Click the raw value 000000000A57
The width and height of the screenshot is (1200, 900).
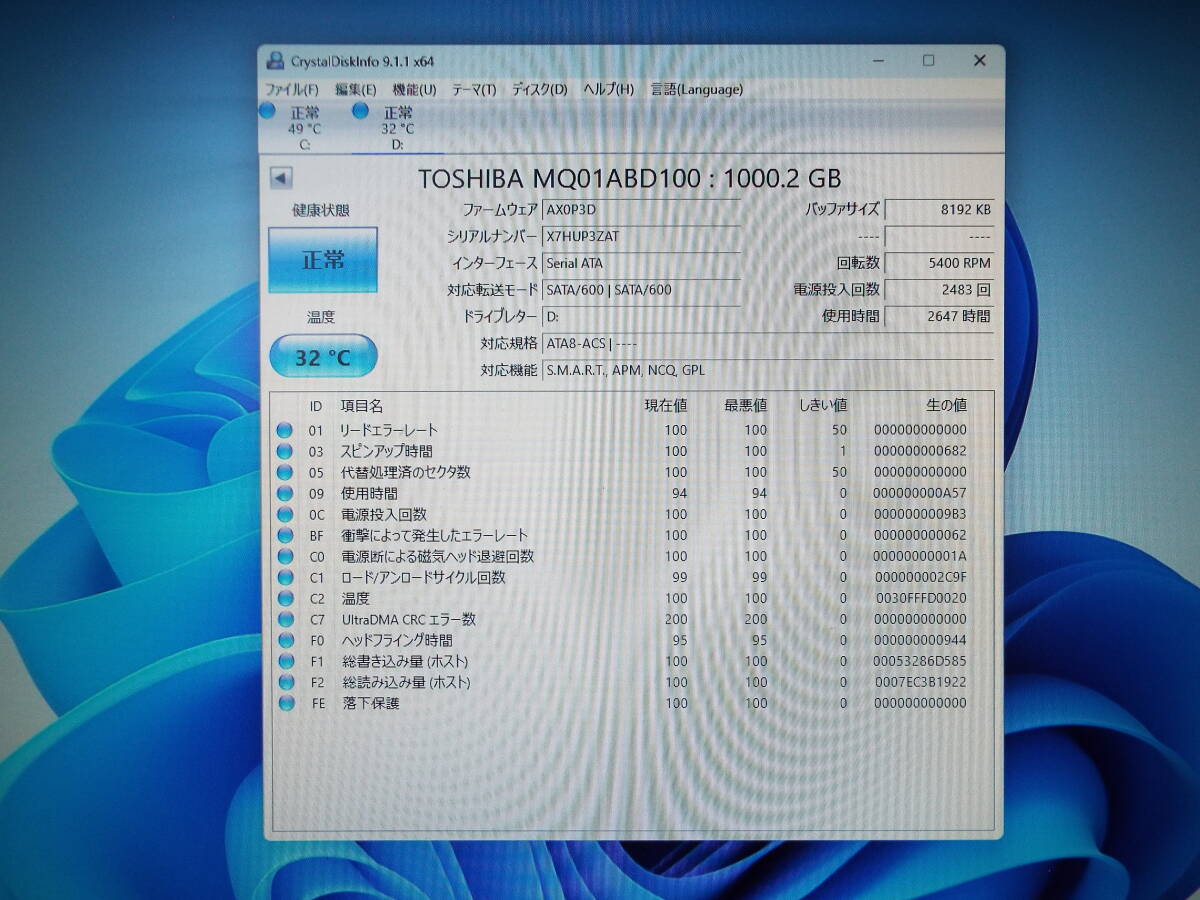coord(920,493)
